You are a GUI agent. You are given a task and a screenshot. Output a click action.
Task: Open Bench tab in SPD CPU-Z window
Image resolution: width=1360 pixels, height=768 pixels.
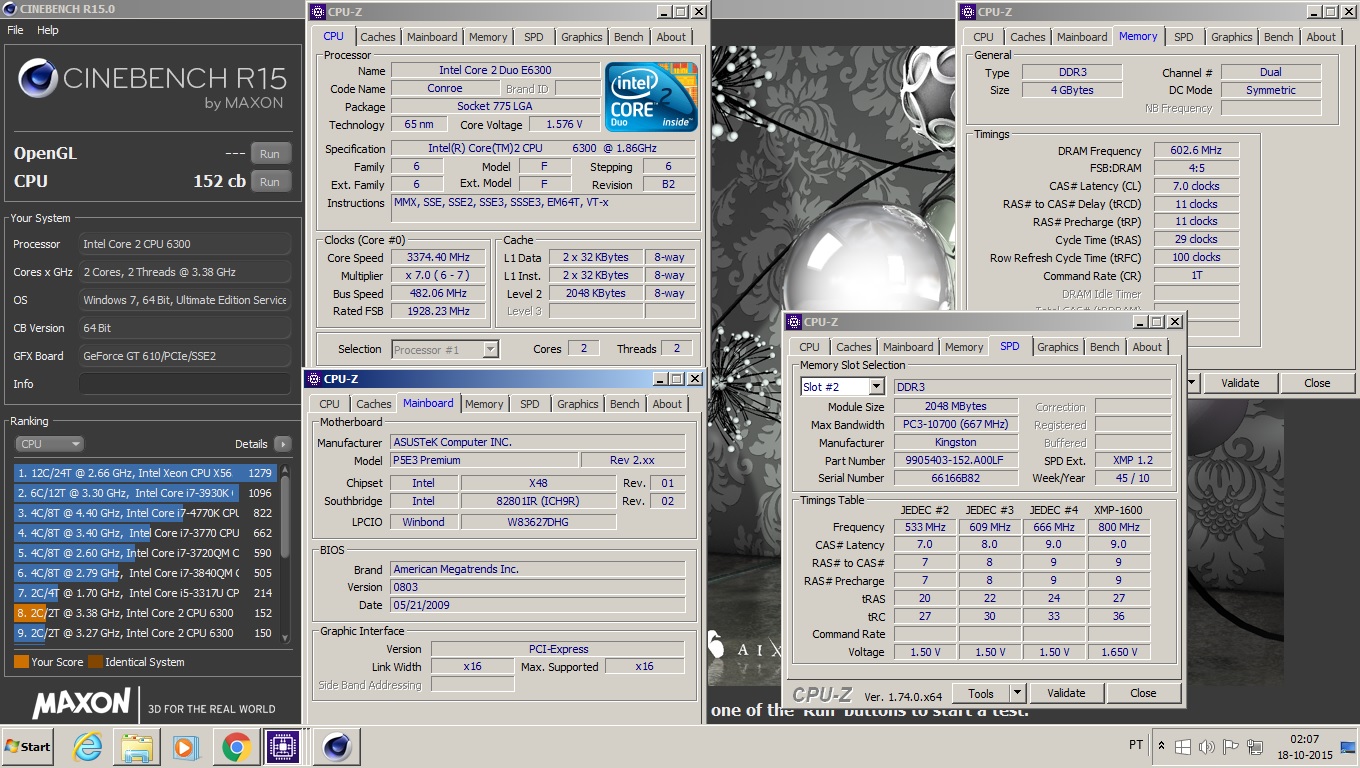click(1105, 347)
